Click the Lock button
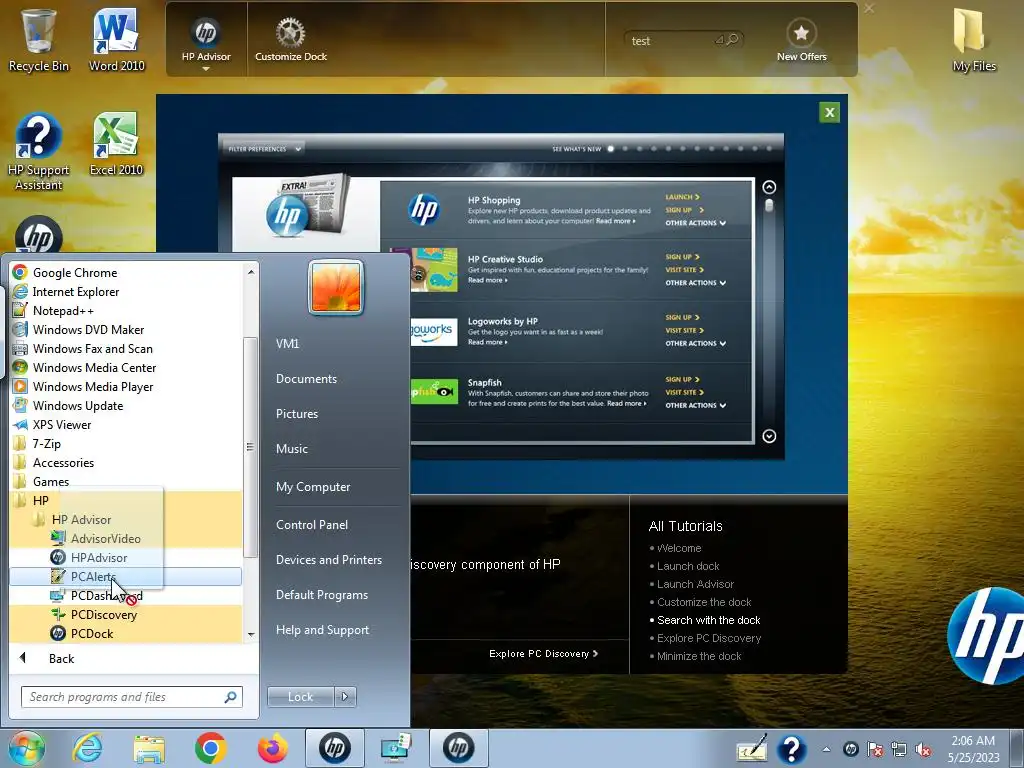This screenshot has width=1024, height=768. (x=300, y=697)
